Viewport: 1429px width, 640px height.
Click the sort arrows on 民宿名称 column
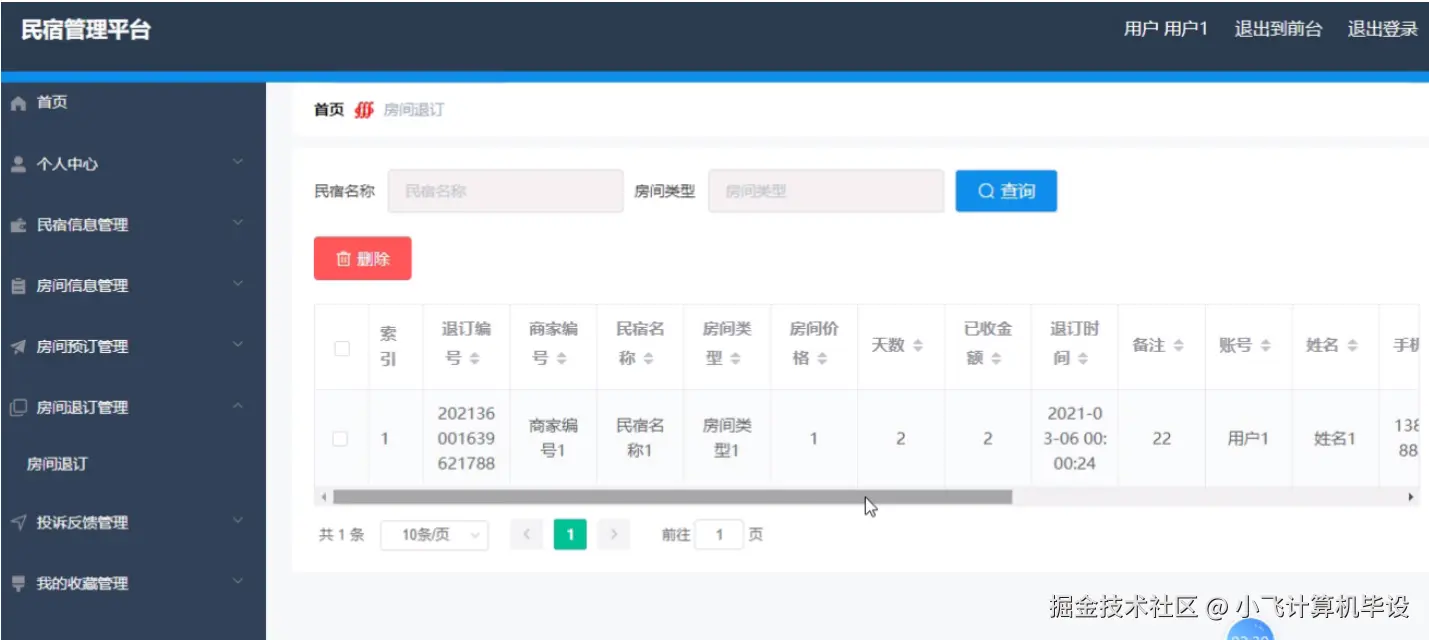tap(649, 358)
